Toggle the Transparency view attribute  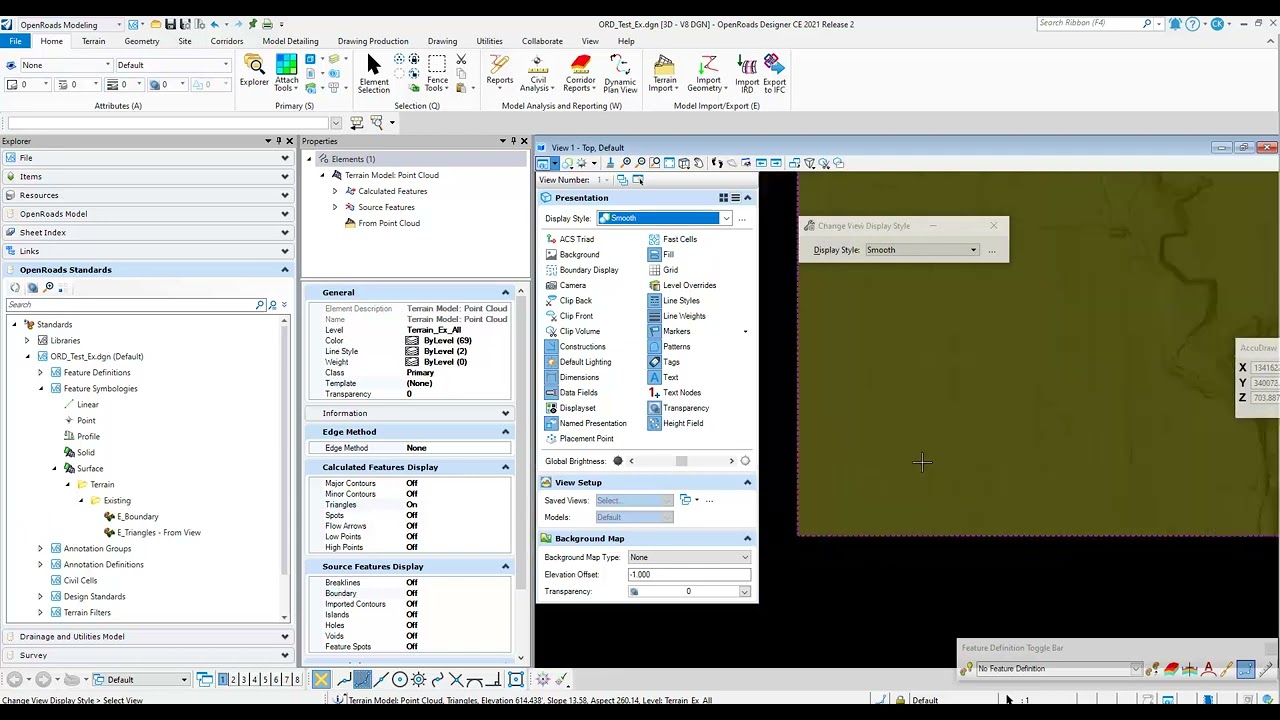click(x=679, y=408)
